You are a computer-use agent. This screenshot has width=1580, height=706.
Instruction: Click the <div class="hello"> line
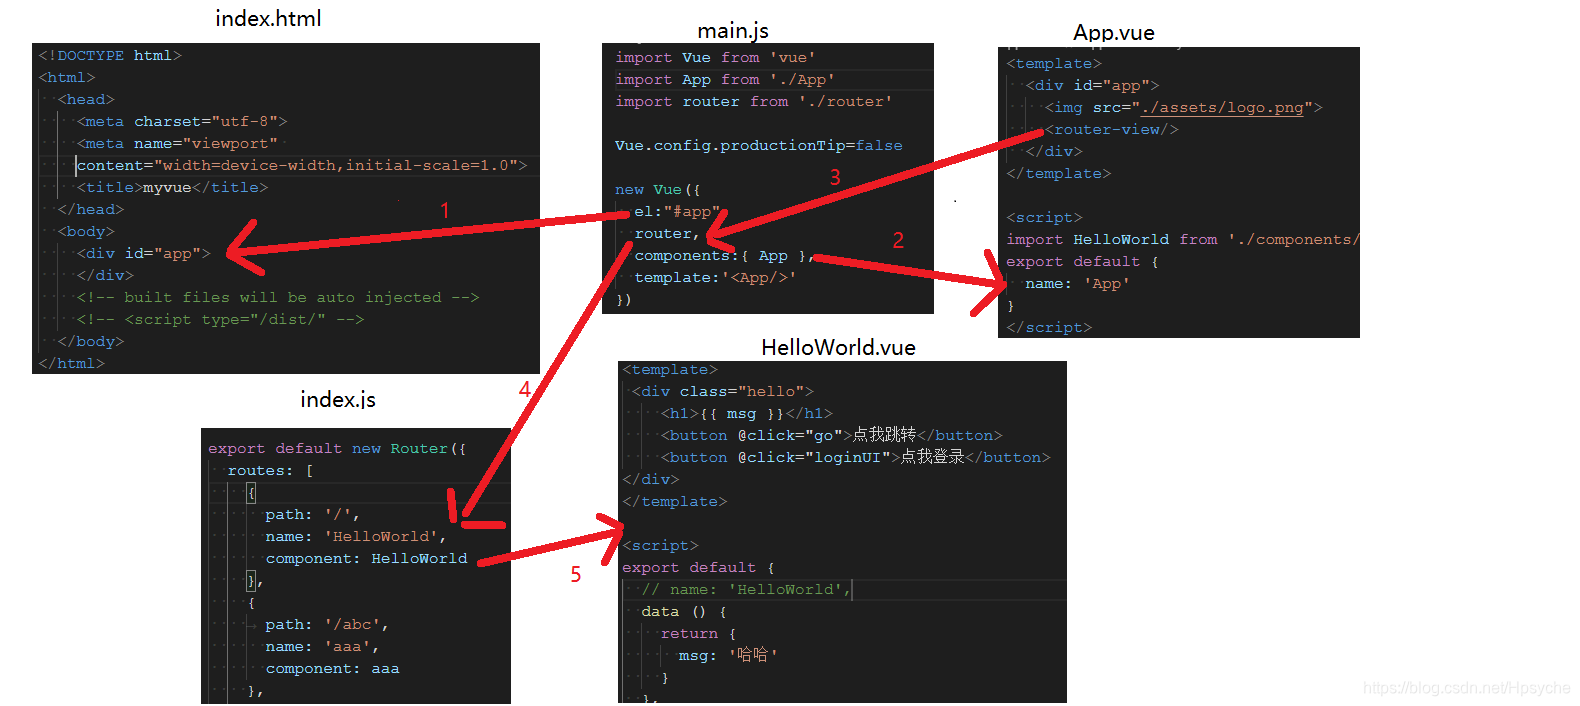click(x=723, y=392)
